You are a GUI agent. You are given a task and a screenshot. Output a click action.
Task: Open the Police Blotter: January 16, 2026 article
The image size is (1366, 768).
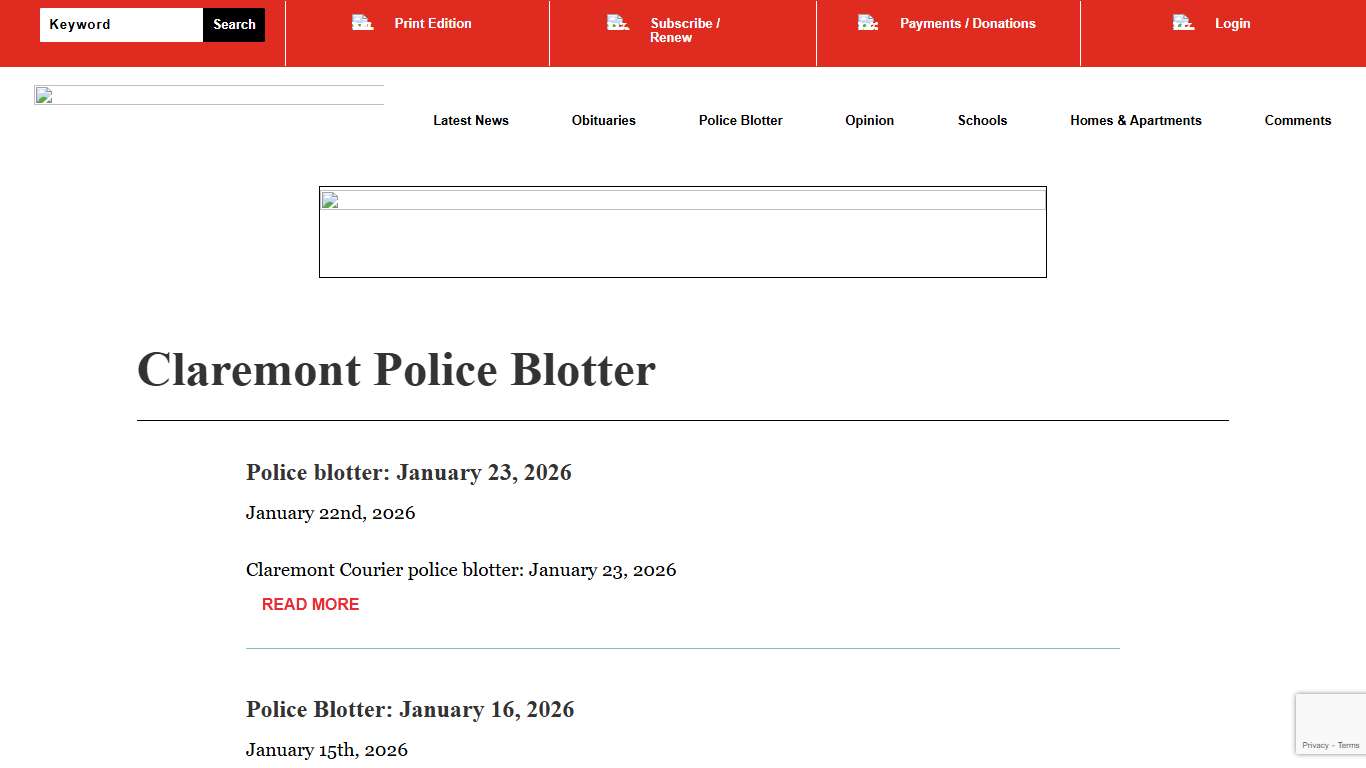pyautogui.click(x=410, y=709)
